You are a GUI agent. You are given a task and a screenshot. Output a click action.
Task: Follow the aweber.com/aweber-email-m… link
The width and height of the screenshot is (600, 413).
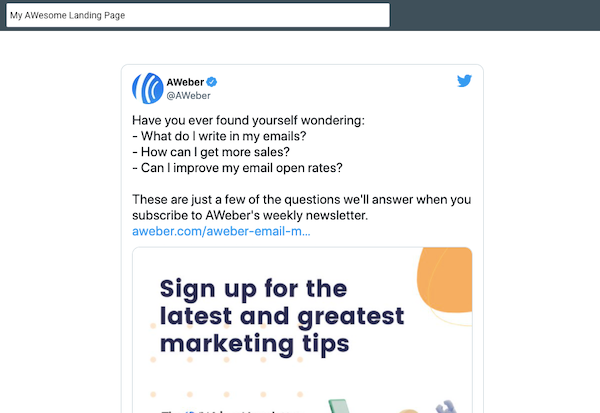click(221, 232)
